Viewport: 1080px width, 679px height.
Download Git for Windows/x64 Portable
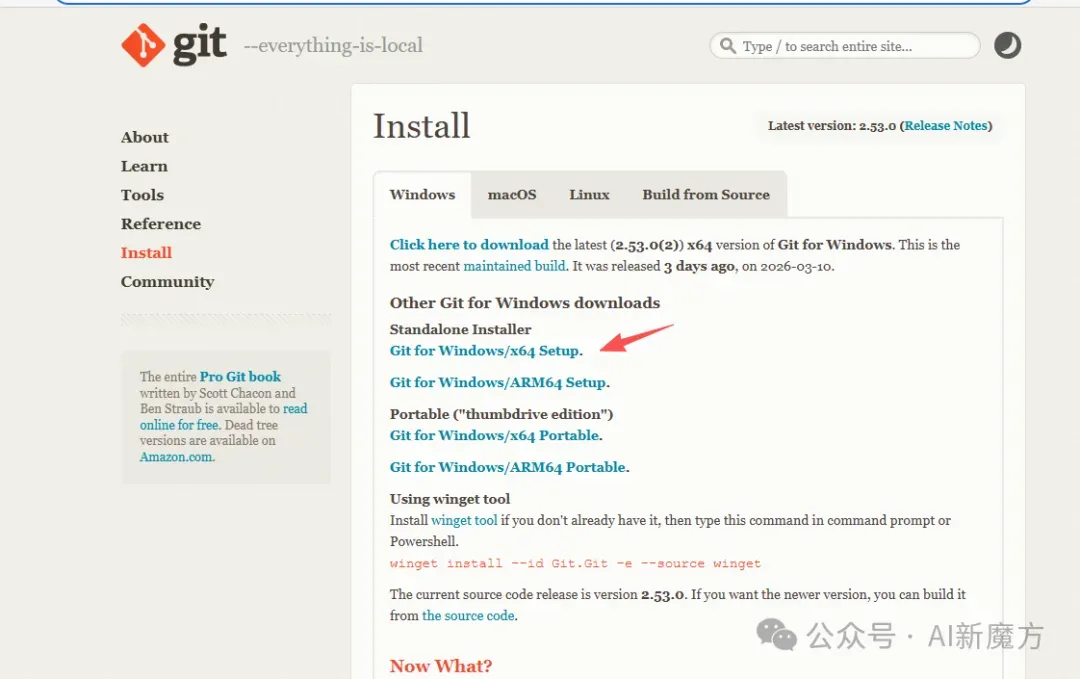(495, 435)
